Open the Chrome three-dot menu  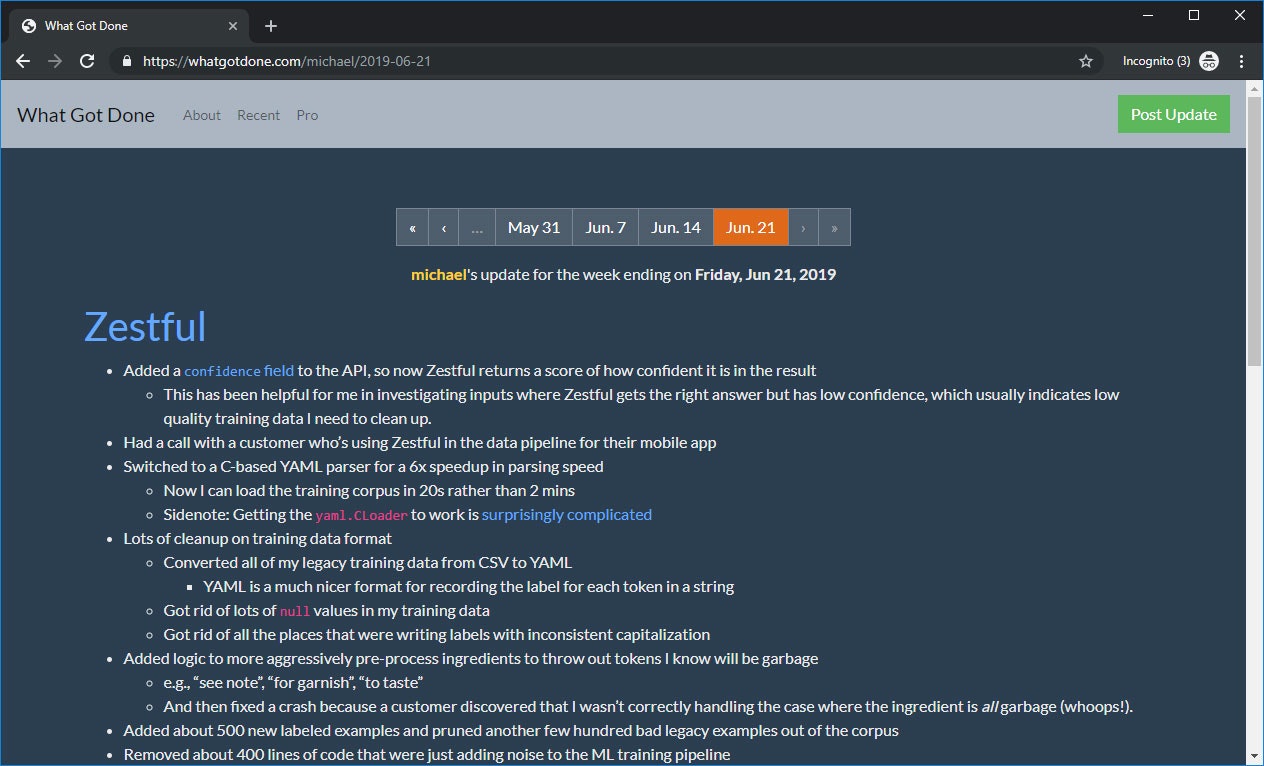1242,61
